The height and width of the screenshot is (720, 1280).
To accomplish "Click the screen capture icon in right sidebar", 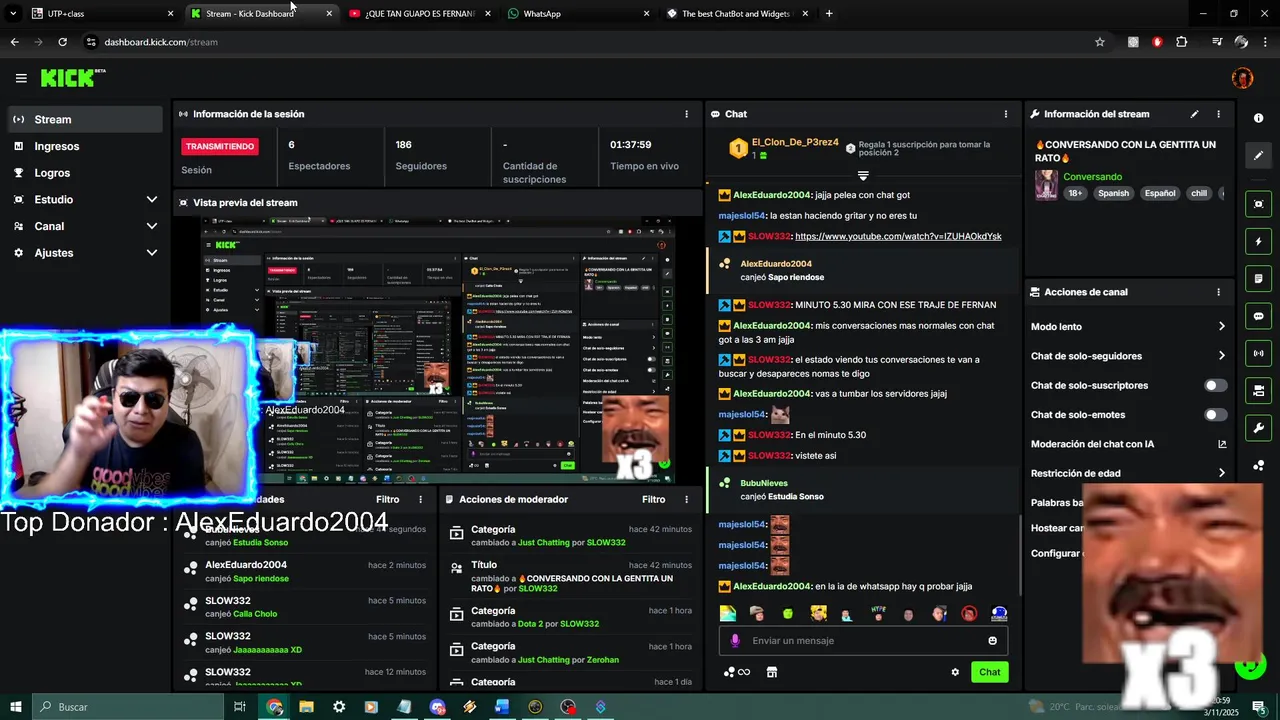I will pos(1258,204).
